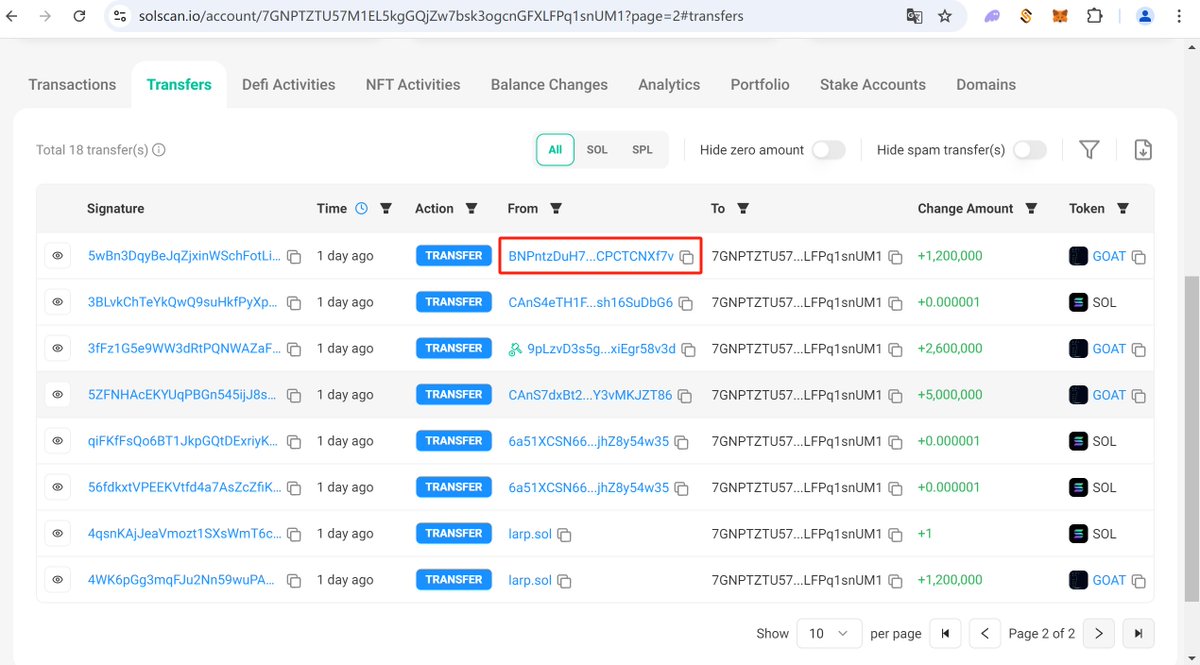
Task: Preview transaction 5ZFNHAcEKY with the eye icon
Action: click(x=58, y=394)
